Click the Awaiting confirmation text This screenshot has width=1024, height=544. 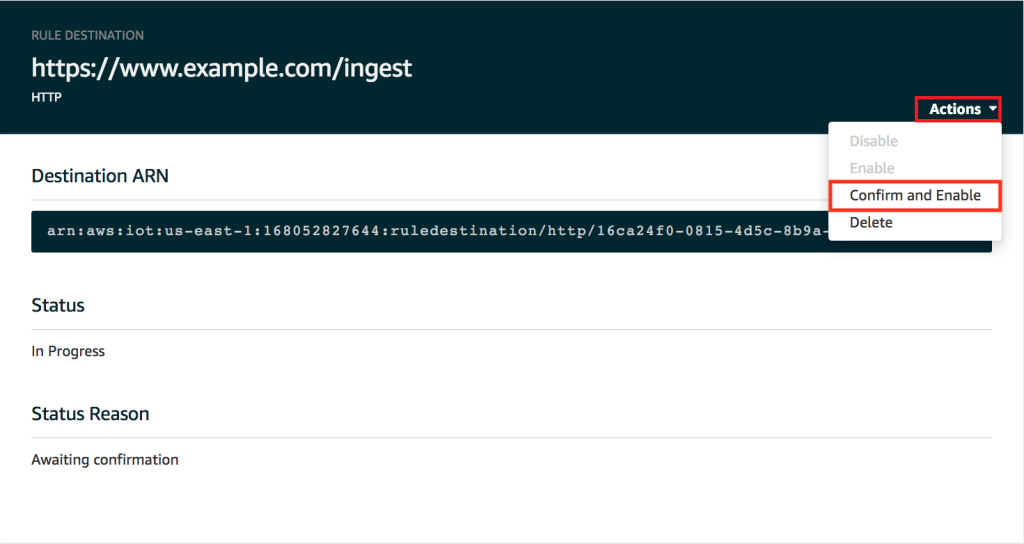[104, 460]
